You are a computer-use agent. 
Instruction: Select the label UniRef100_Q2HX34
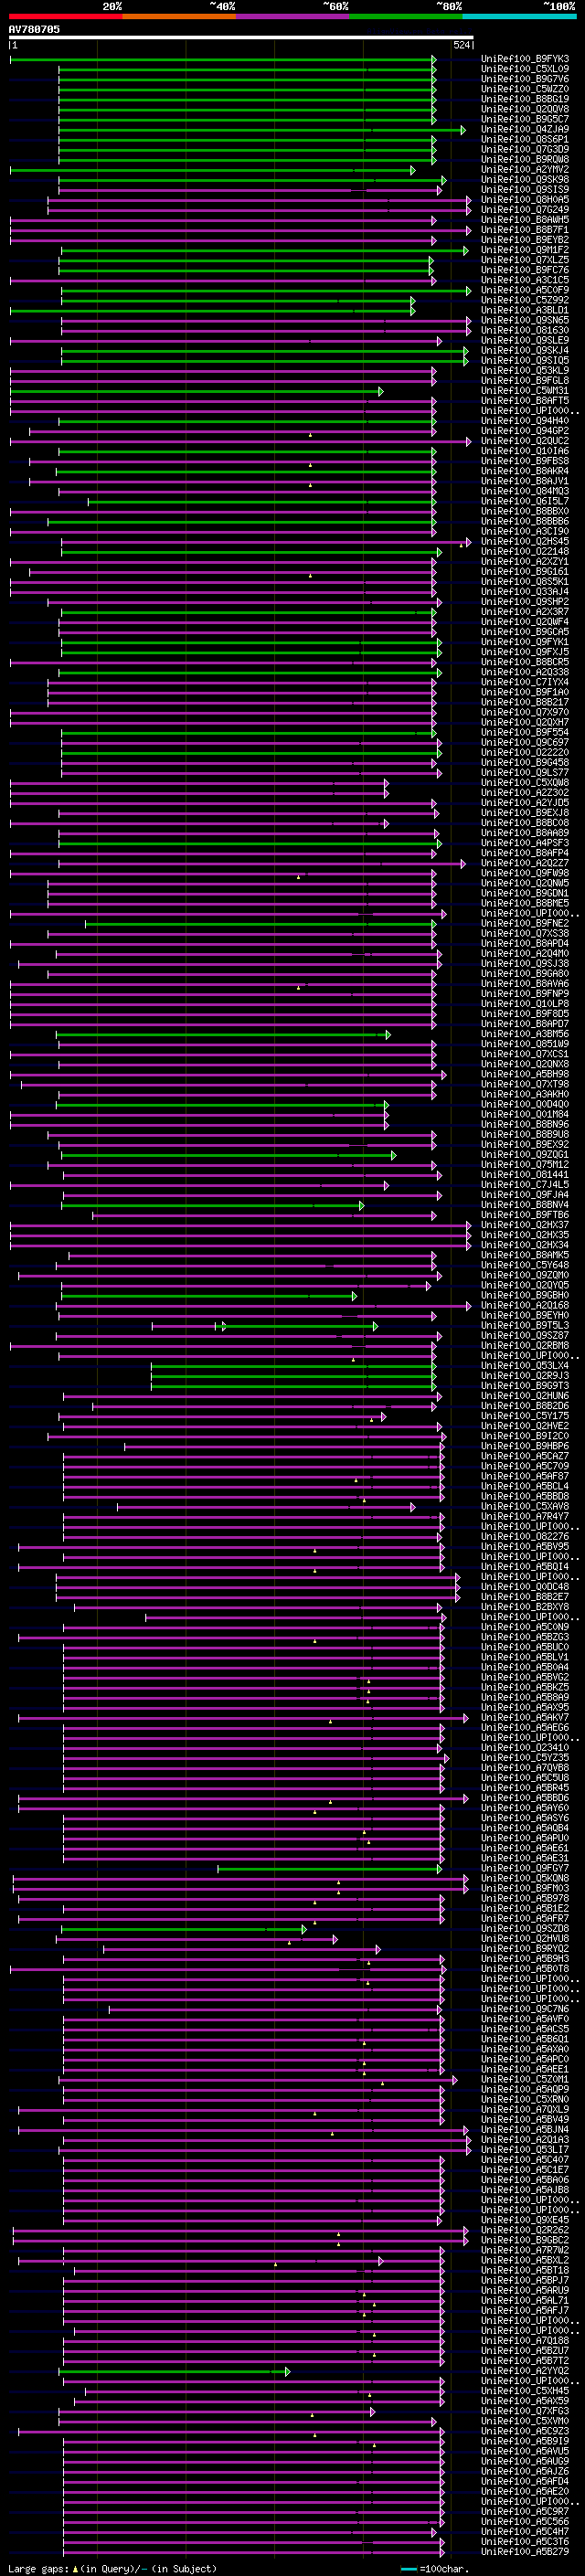[x=525, y=1245]
